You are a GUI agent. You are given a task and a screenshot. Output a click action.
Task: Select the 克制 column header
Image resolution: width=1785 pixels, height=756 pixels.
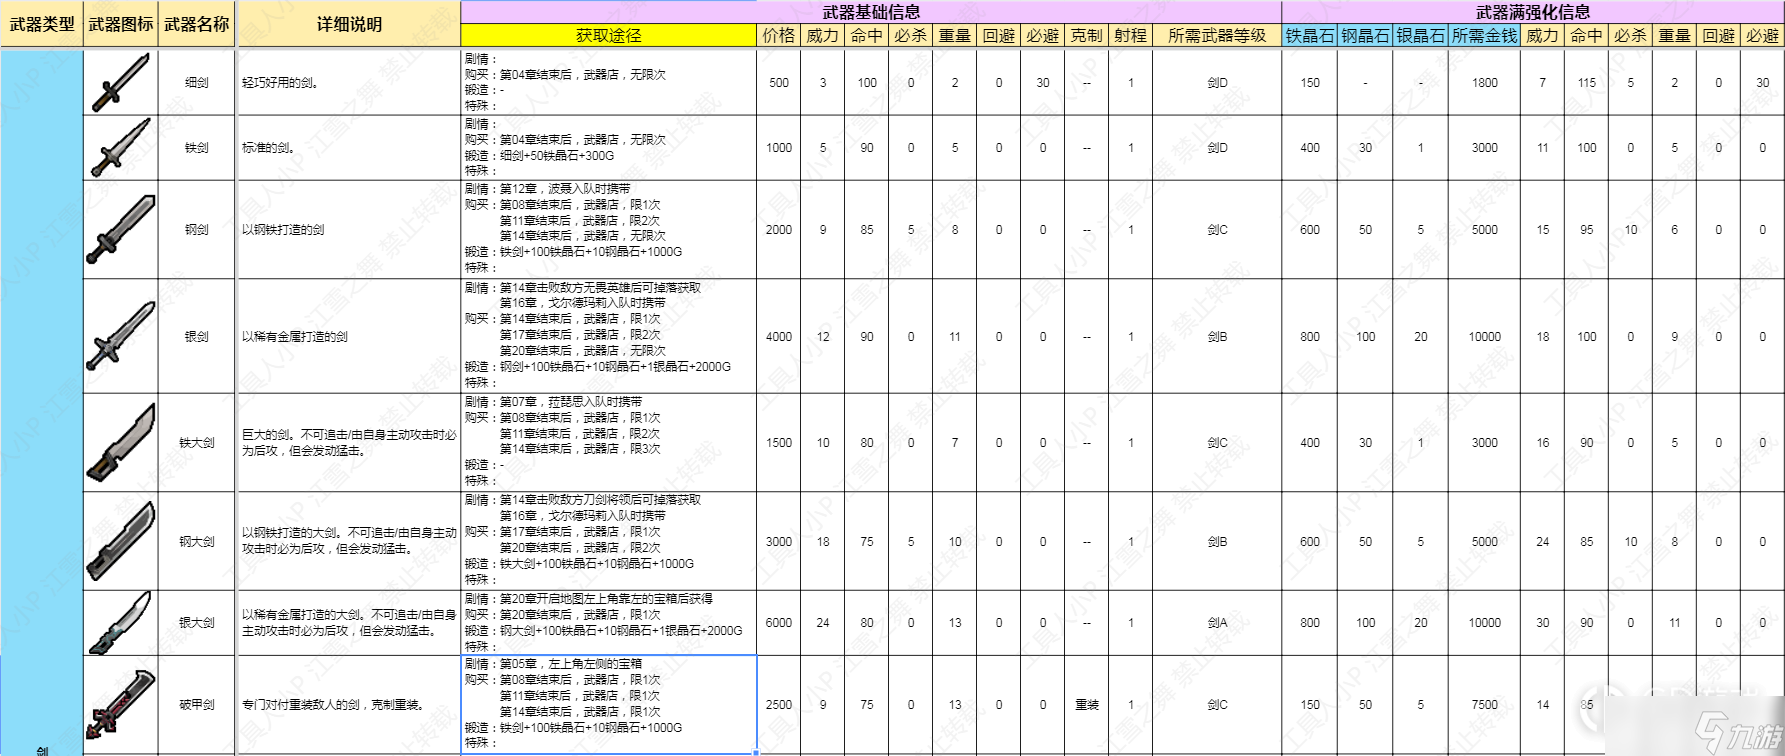point(1087,35)
